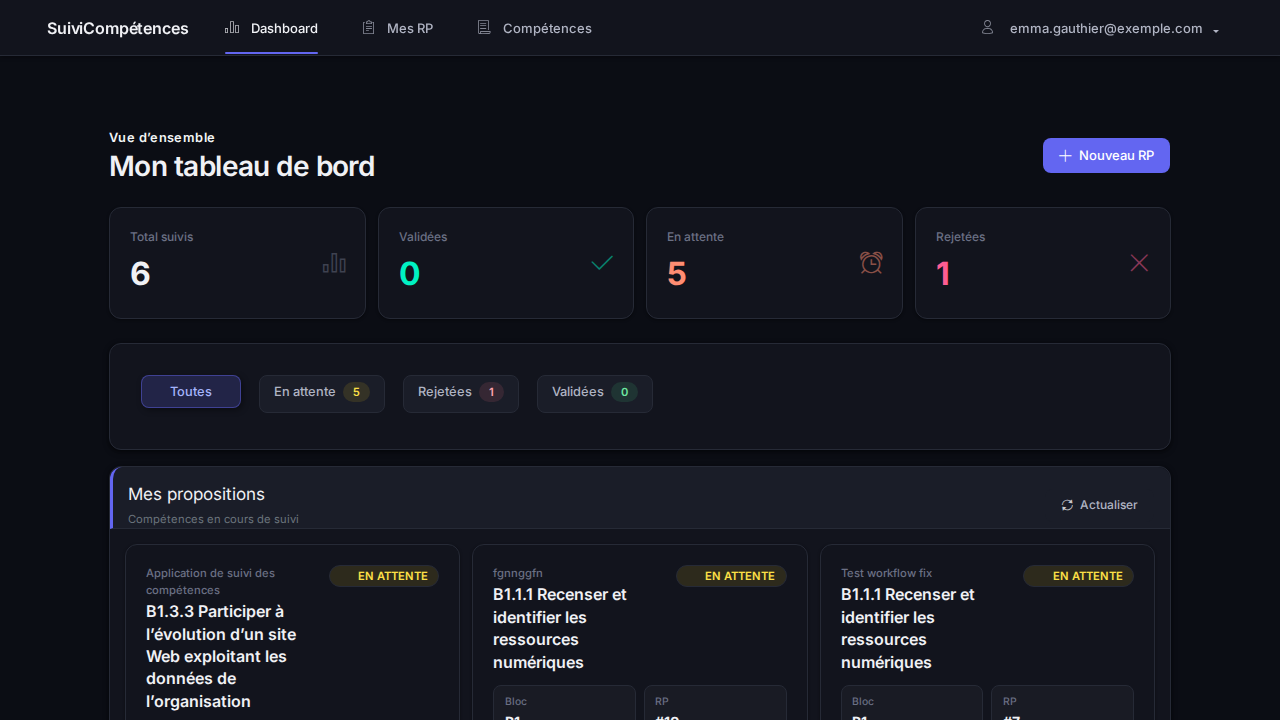Click the Rejetées stat card showing 1
The width and height of the screenshot is (1280, 720).
(1043, 263)
